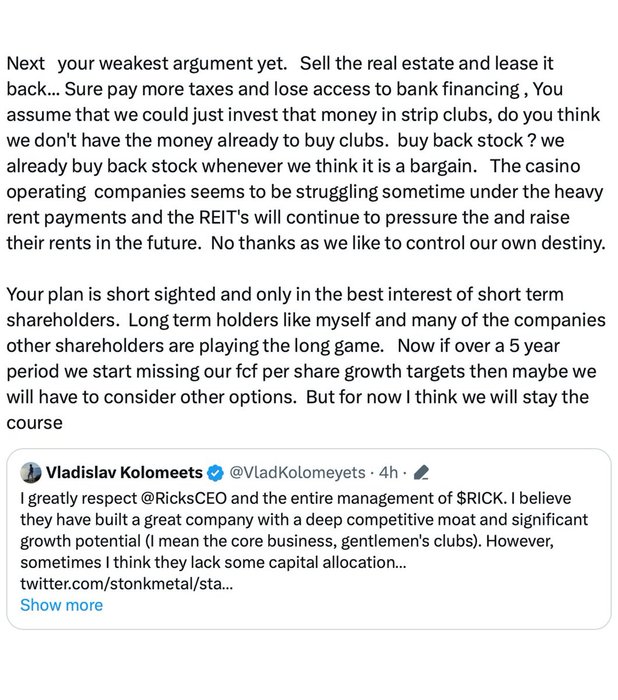Click the paragraph starting 'Next your weakest argument'
618x700 pixels.
[306, 153]
